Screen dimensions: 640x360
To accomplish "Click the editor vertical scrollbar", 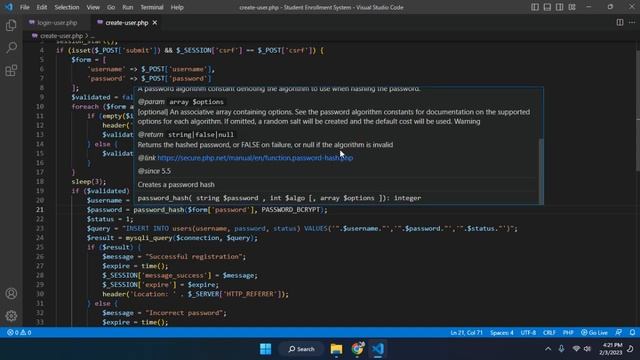I will tap(638, 110).
